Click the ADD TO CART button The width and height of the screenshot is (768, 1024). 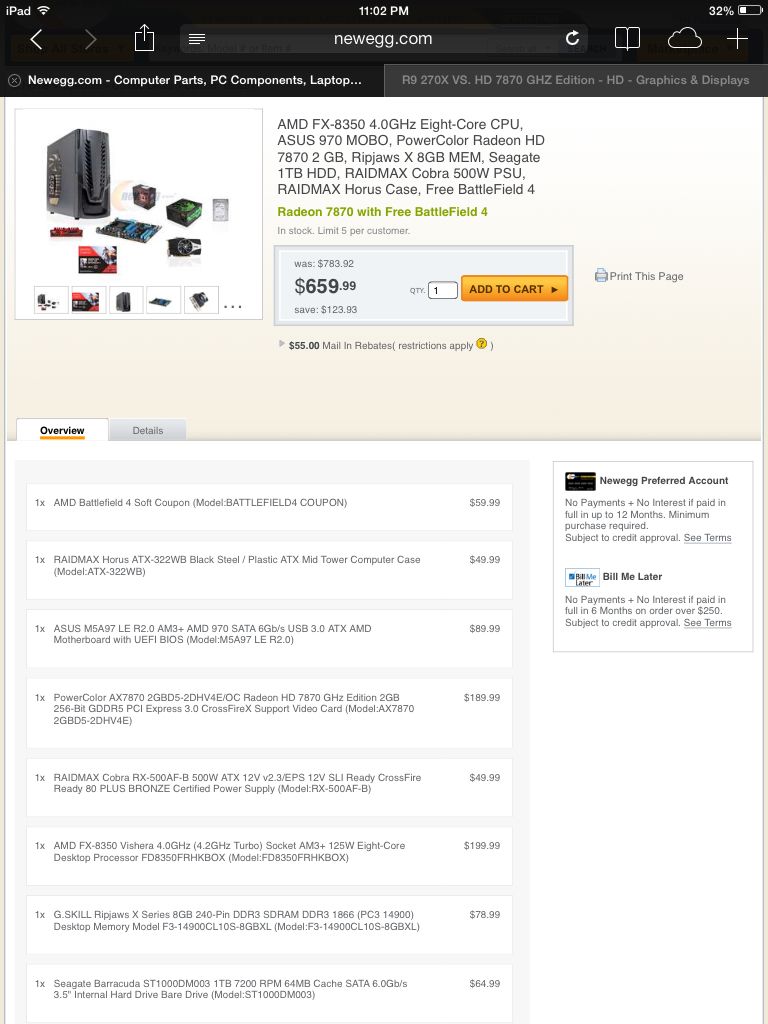coord(514,289)
